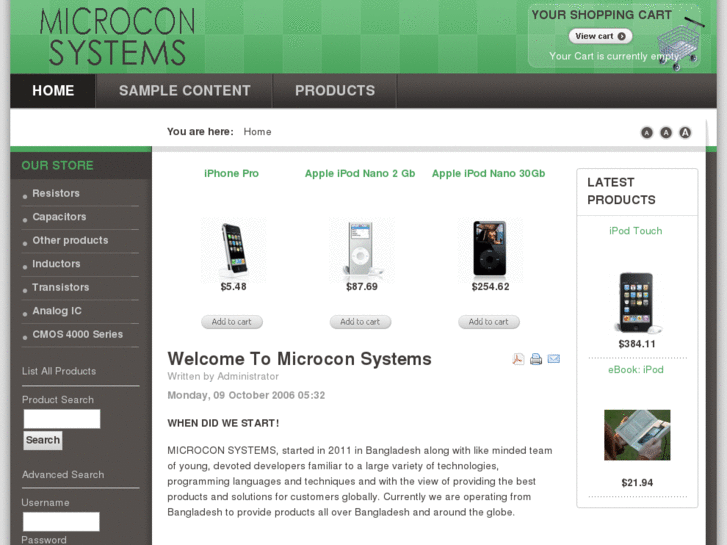Print the article using the printer icon
The height and width of the screenshot is (545, 727).
point(536,359)
